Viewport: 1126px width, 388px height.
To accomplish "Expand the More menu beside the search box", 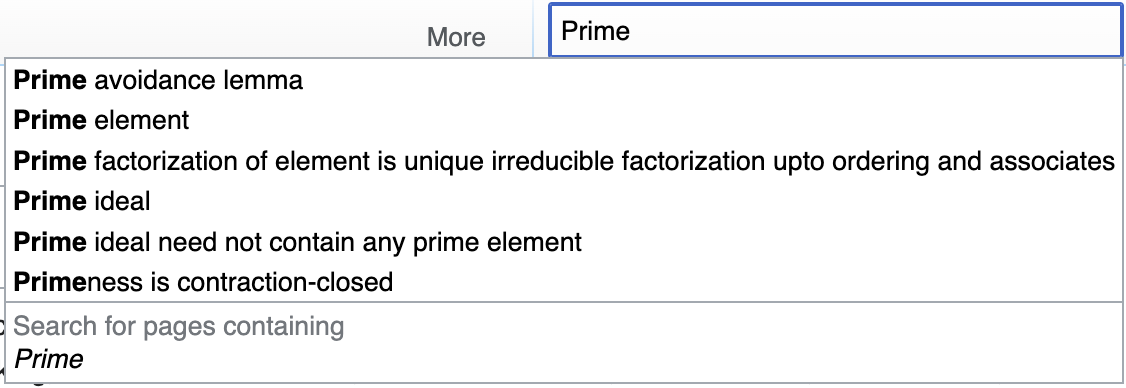I will coord(456,37).
